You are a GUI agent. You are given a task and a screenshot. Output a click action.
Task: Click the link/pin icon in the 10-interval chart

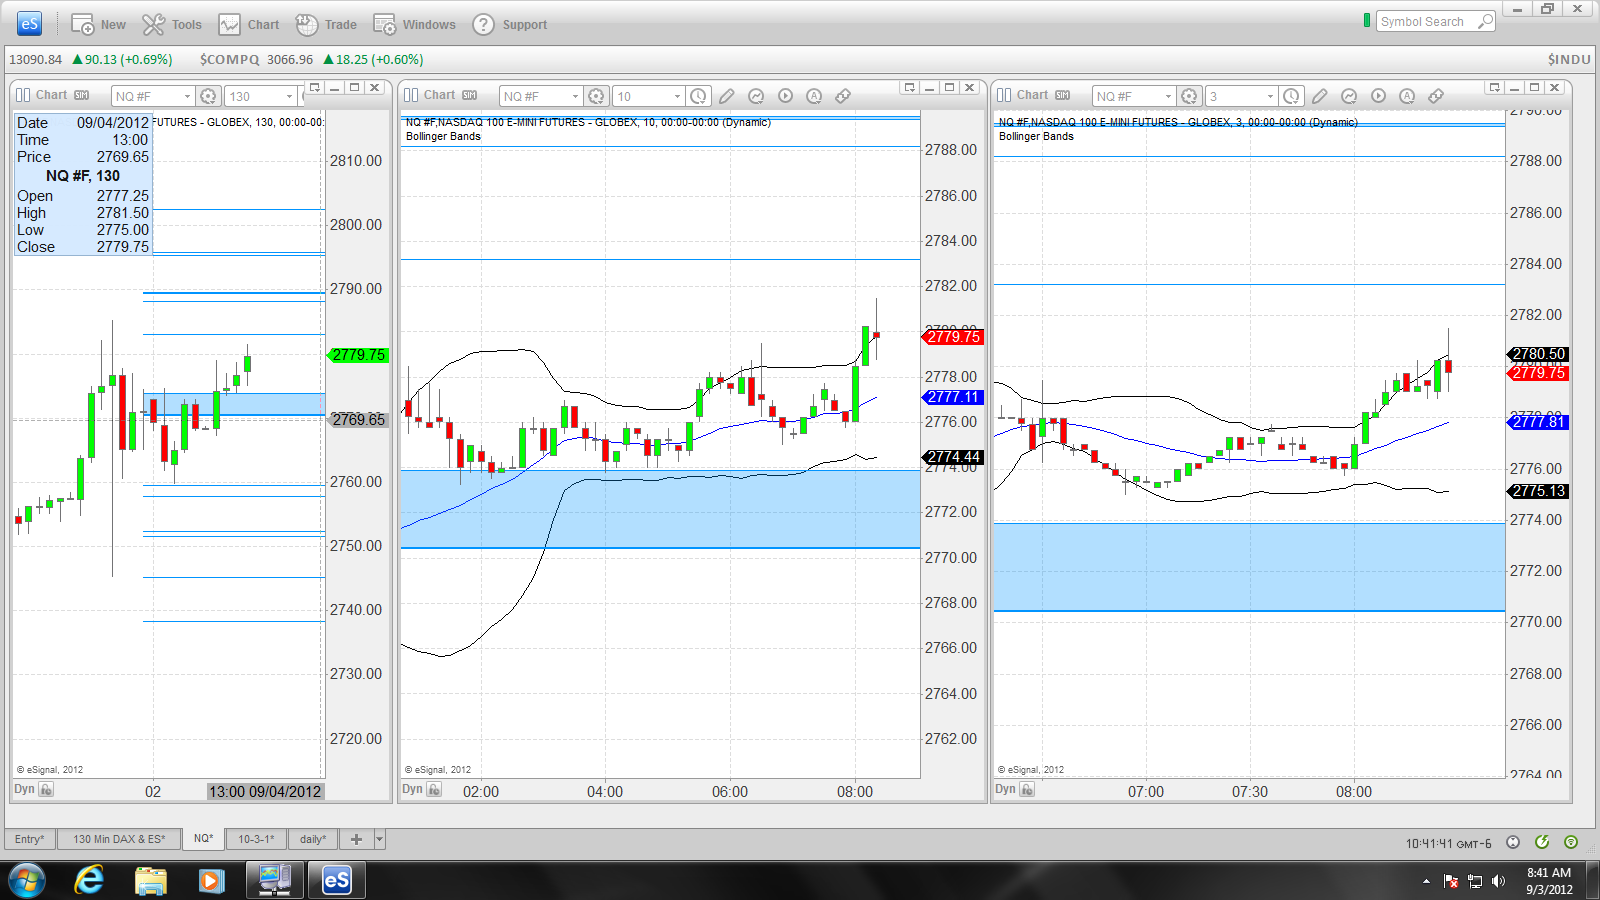coord(843,96)
